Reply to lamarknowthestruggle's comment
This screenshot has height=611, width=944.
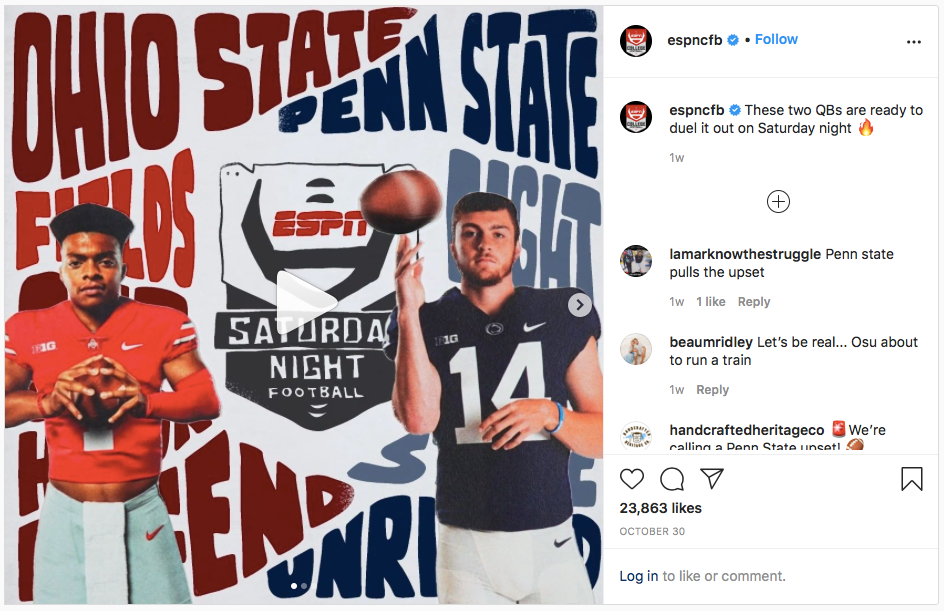[x=753, y=302]
